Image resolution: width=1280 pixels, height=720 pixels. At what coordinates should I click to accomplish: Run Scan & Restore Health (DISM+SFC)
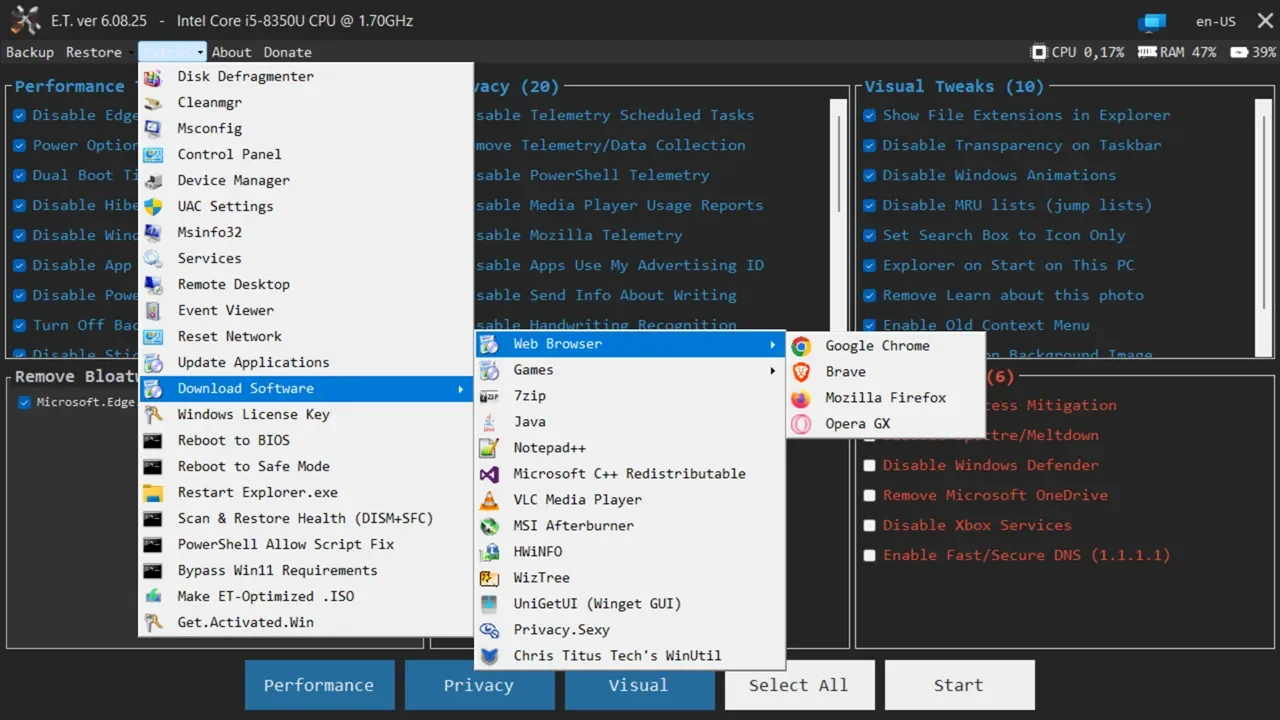[x=305, y=518]
